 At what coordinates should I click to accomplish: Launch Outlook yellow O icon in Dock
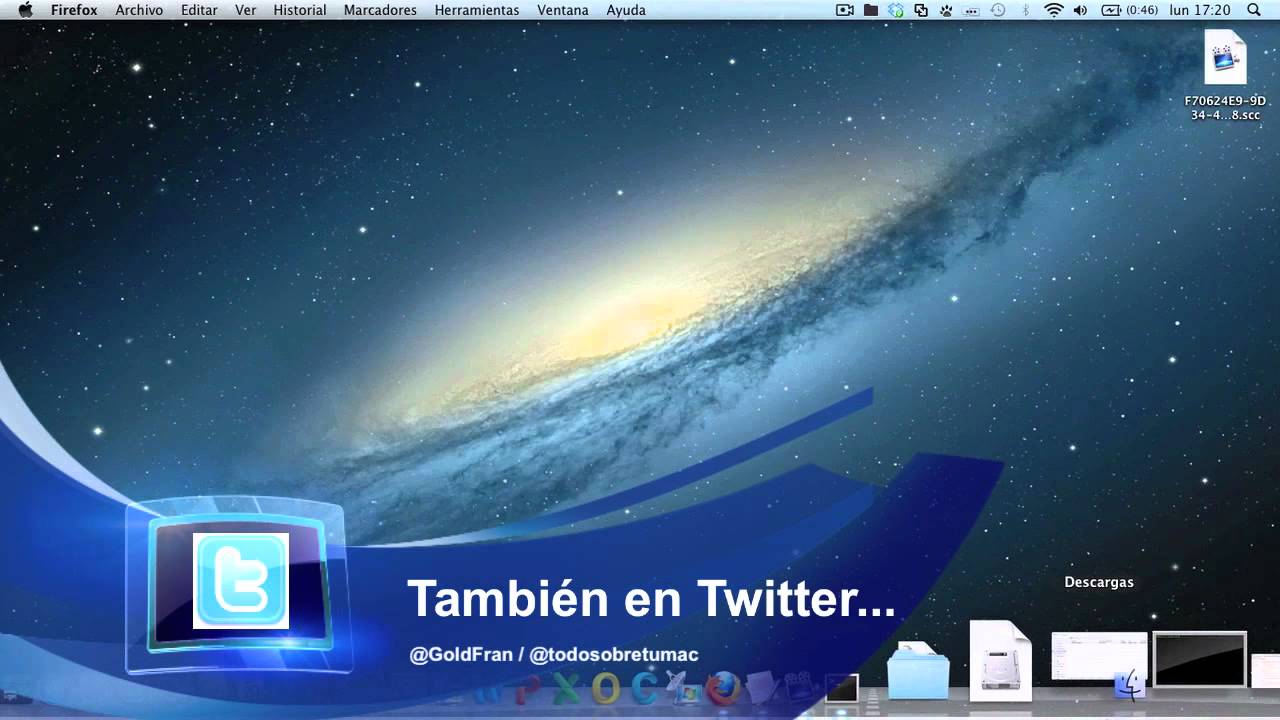[606, 688]
